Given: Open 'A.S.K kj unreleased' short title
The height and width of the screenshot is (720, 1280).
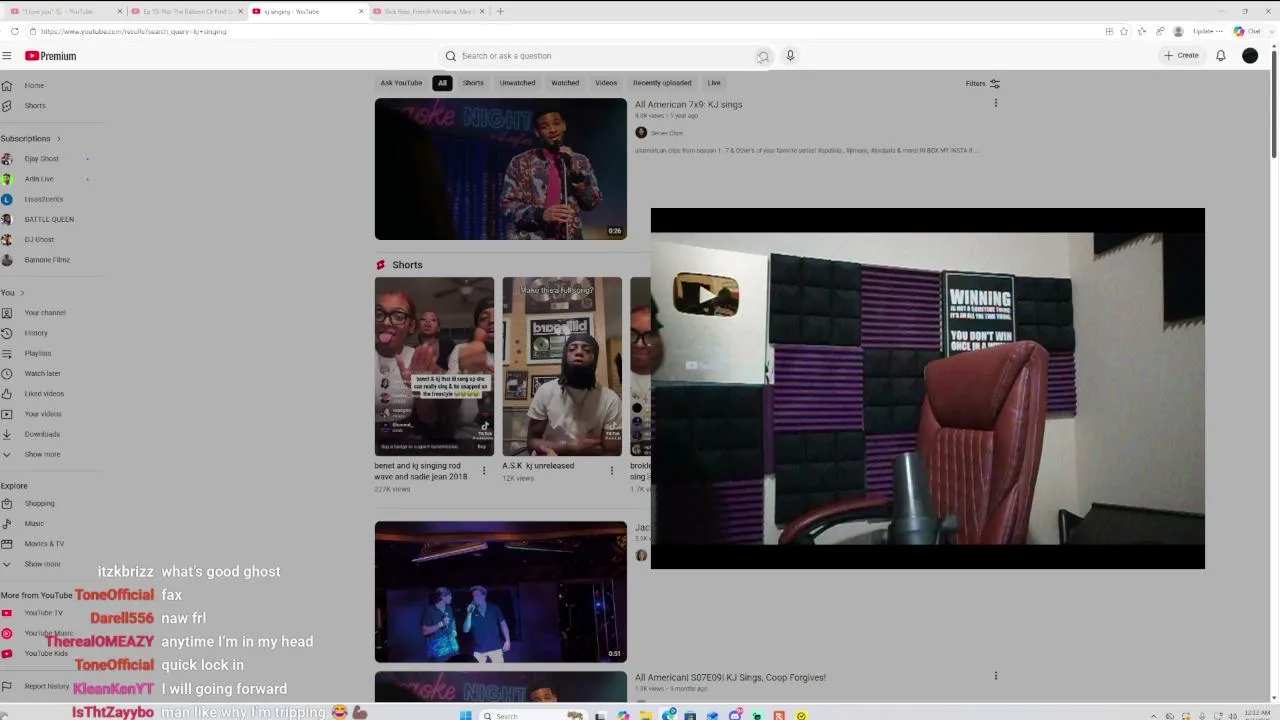Looking at the screenshot, I should (538, 466).
